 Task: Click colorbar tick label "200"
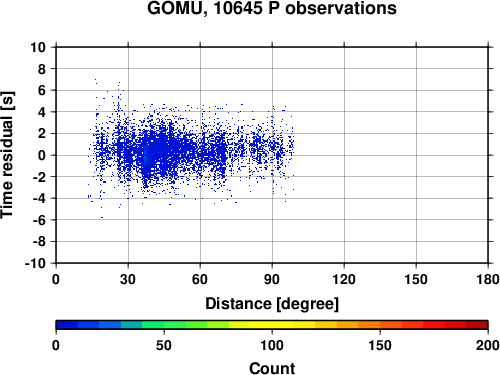[488, 345]
